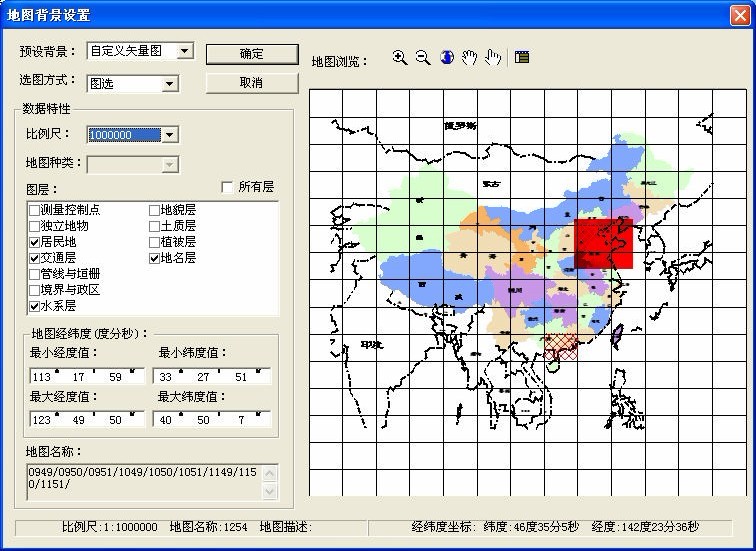Enable the 独立地物 layer checkbox
756x551 pixels.
coord(34,226)
